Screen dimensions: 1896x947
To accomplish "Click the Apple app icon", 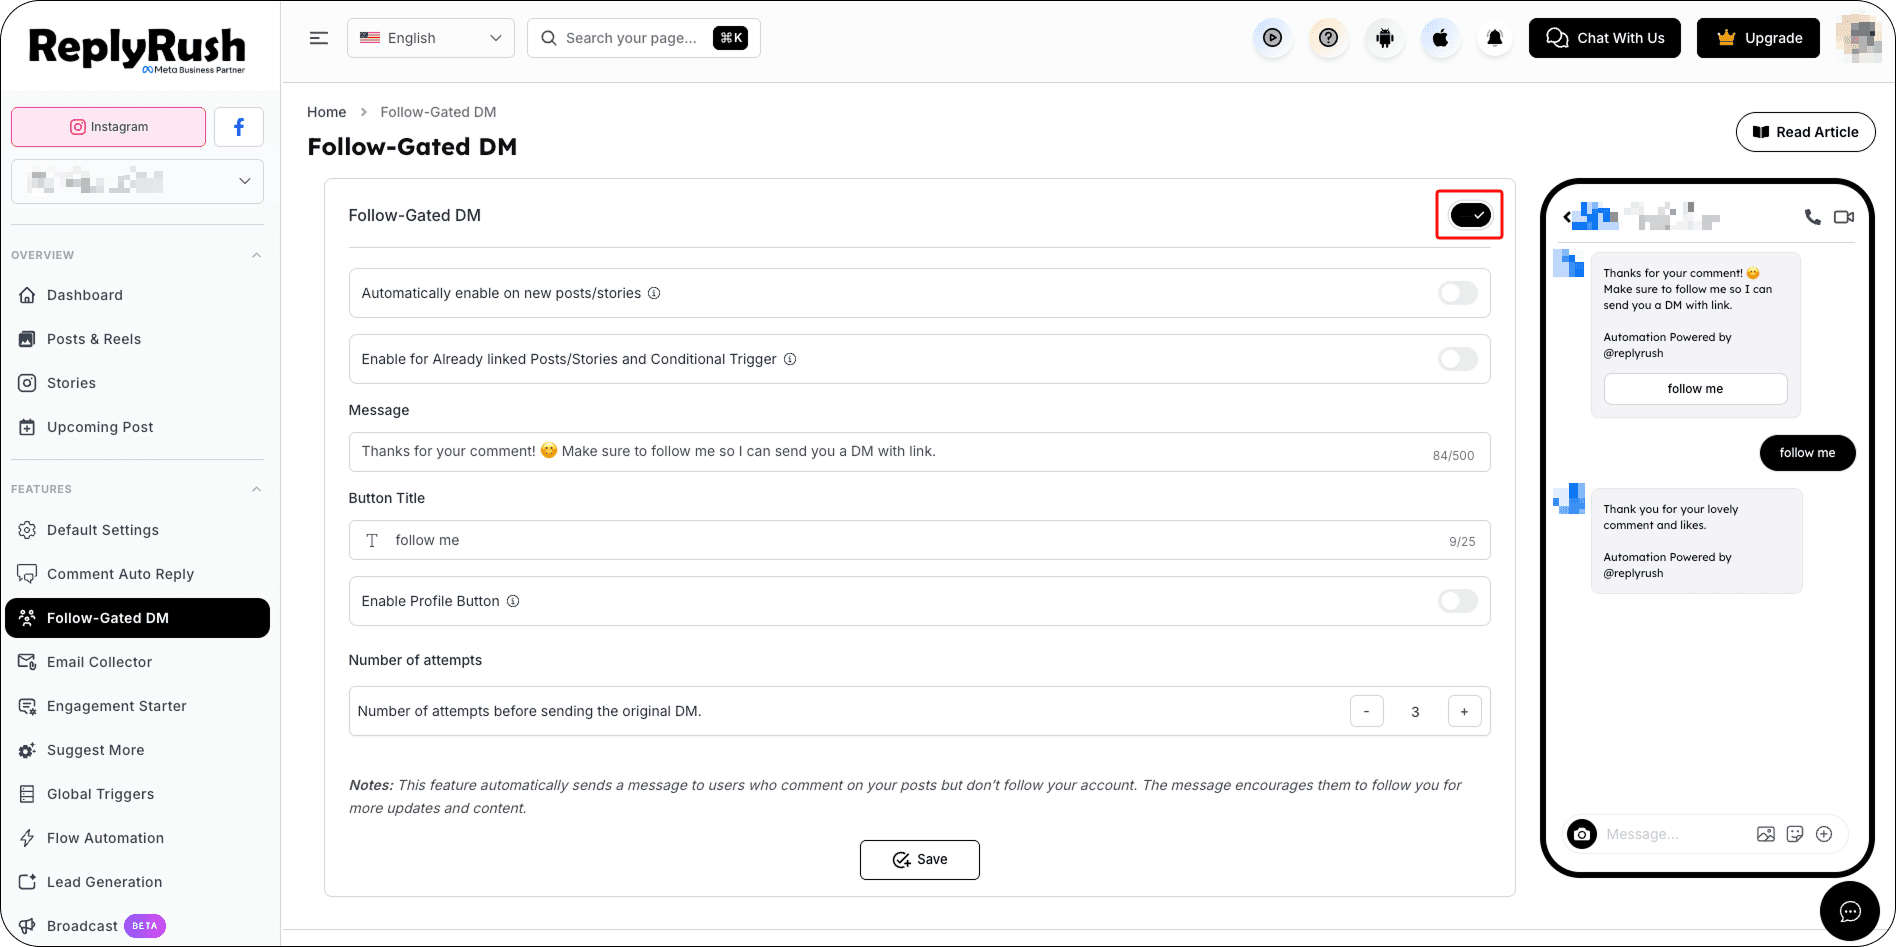I will (1440, 38).
